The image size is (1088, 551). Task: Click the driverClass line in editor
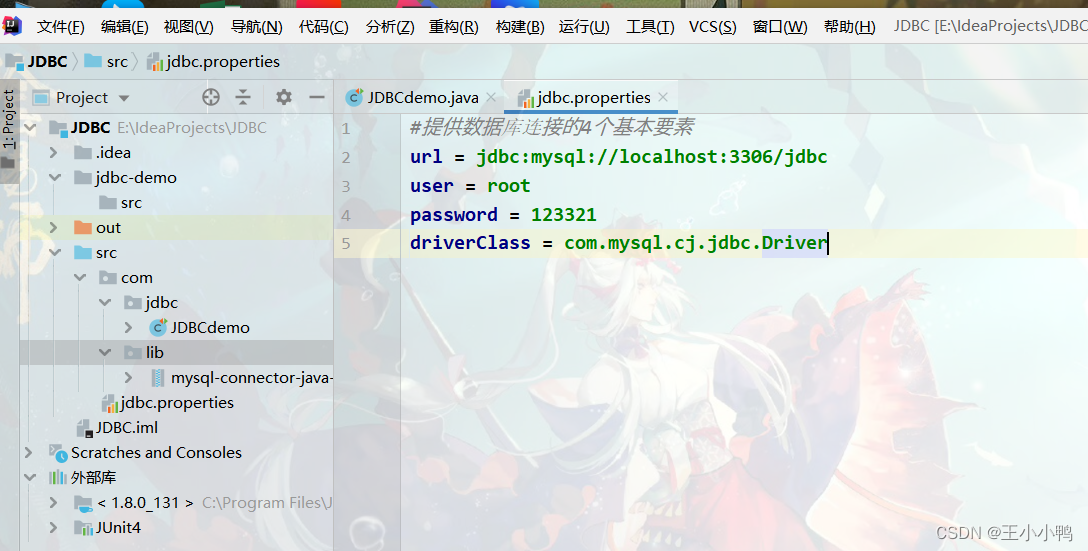tap(619, 243)
